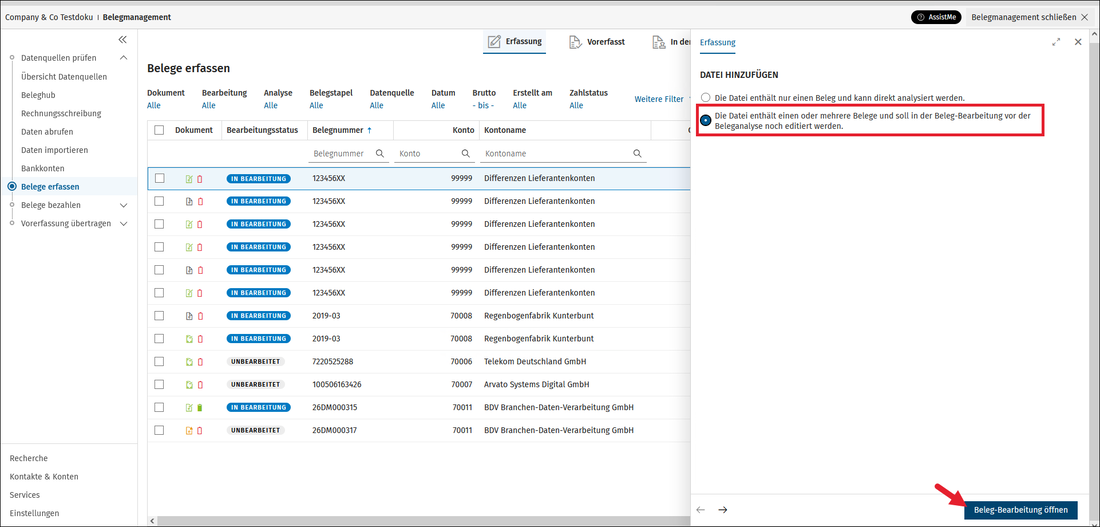
Task: Click orange document icon in row 26DM000317
Action: [x=189, y=430]
